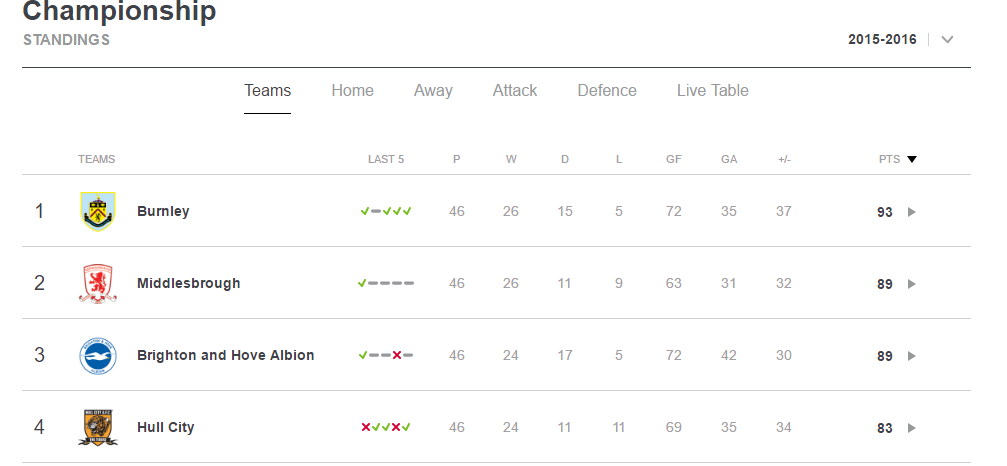1007x466 pixels.
Task: Click the Brighton and Hove Albion crest
Action: [x=98, y=356]
